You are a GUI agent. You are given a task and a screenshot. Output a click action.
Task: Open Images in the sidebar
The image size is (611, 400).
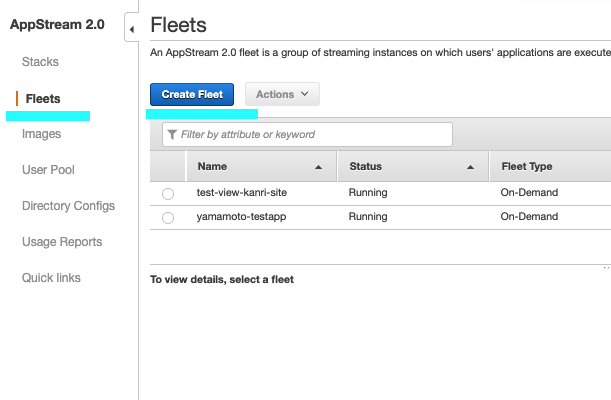(41, 134)
